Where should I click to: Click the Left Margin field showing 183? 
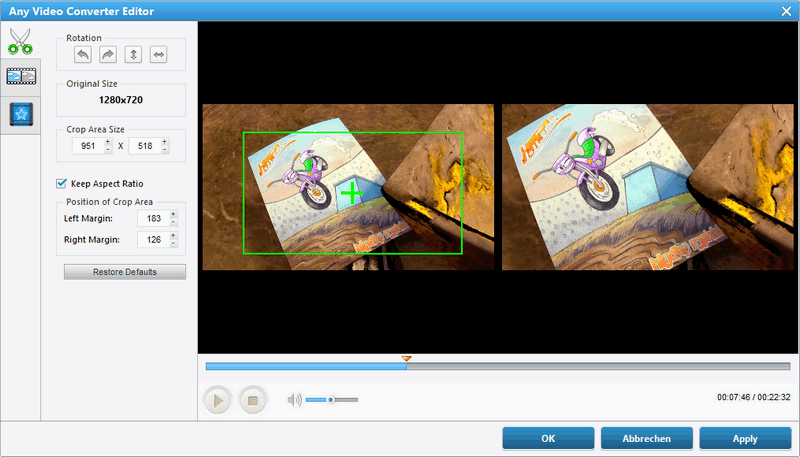coord(154,218)
